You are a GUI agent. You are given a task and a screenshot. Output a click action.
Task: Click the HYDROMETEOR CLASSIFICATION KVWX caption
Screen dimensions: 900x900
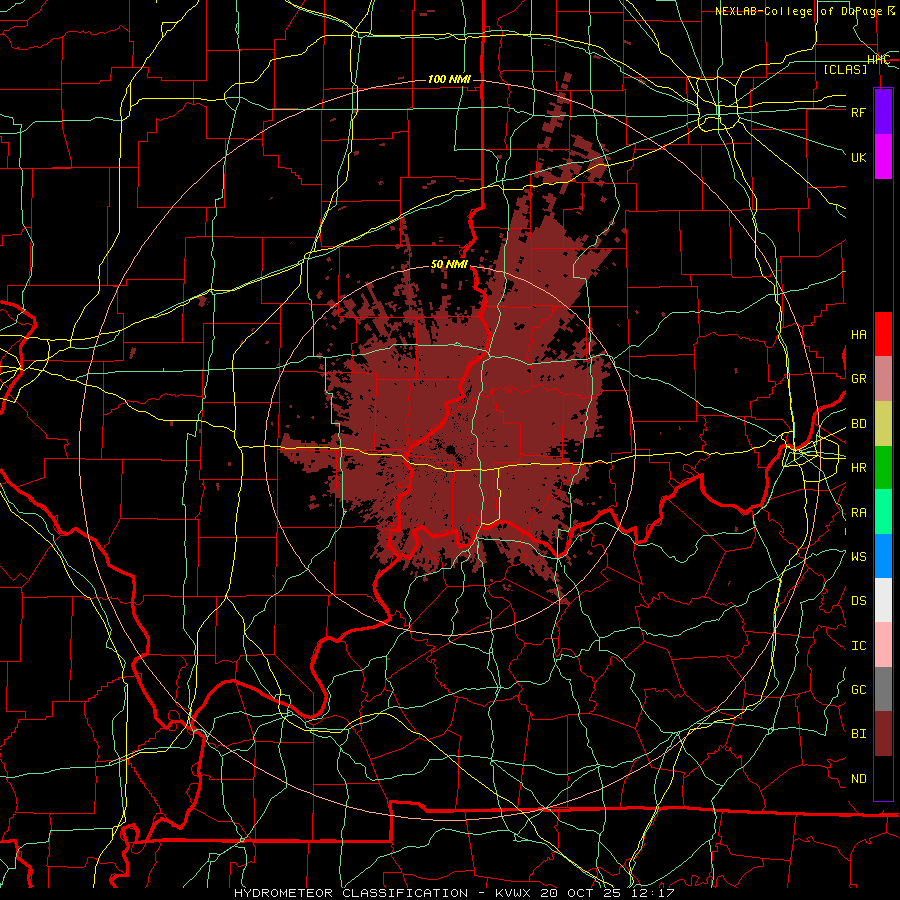pos(454,893)
